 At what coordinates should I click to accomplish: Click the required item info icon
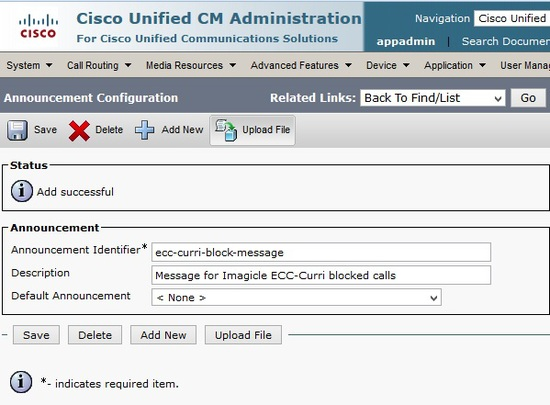21,382
